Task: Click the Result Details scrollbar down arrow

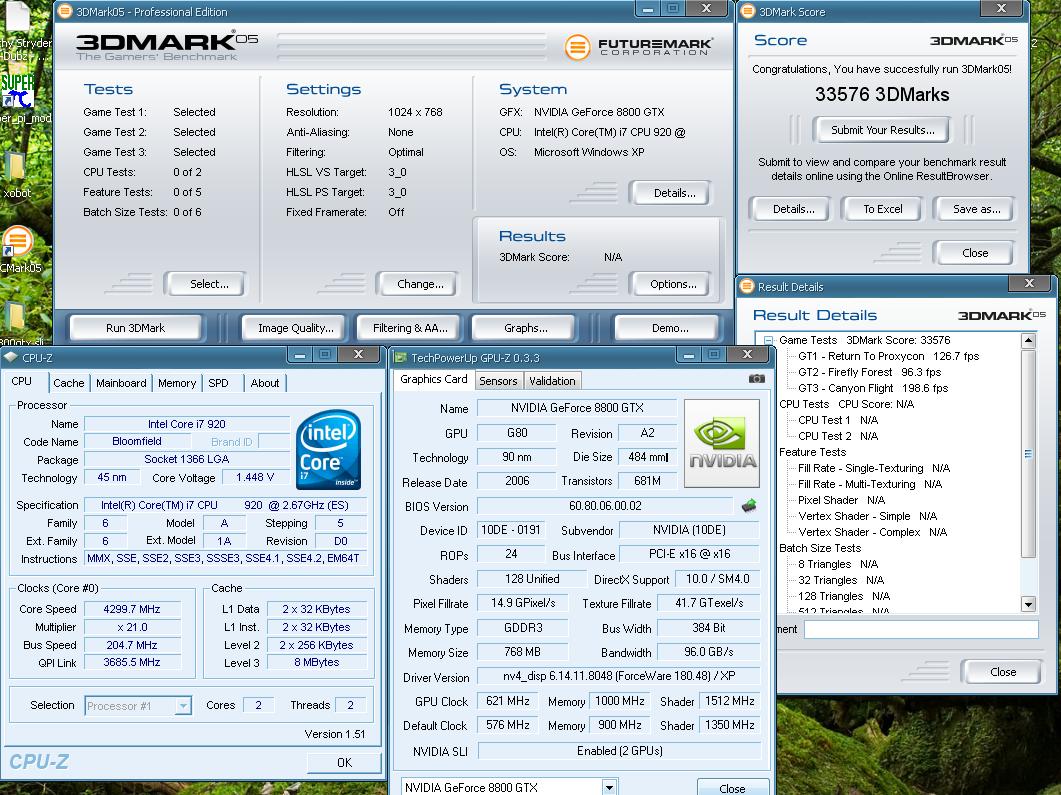Action: [1029, 604]
